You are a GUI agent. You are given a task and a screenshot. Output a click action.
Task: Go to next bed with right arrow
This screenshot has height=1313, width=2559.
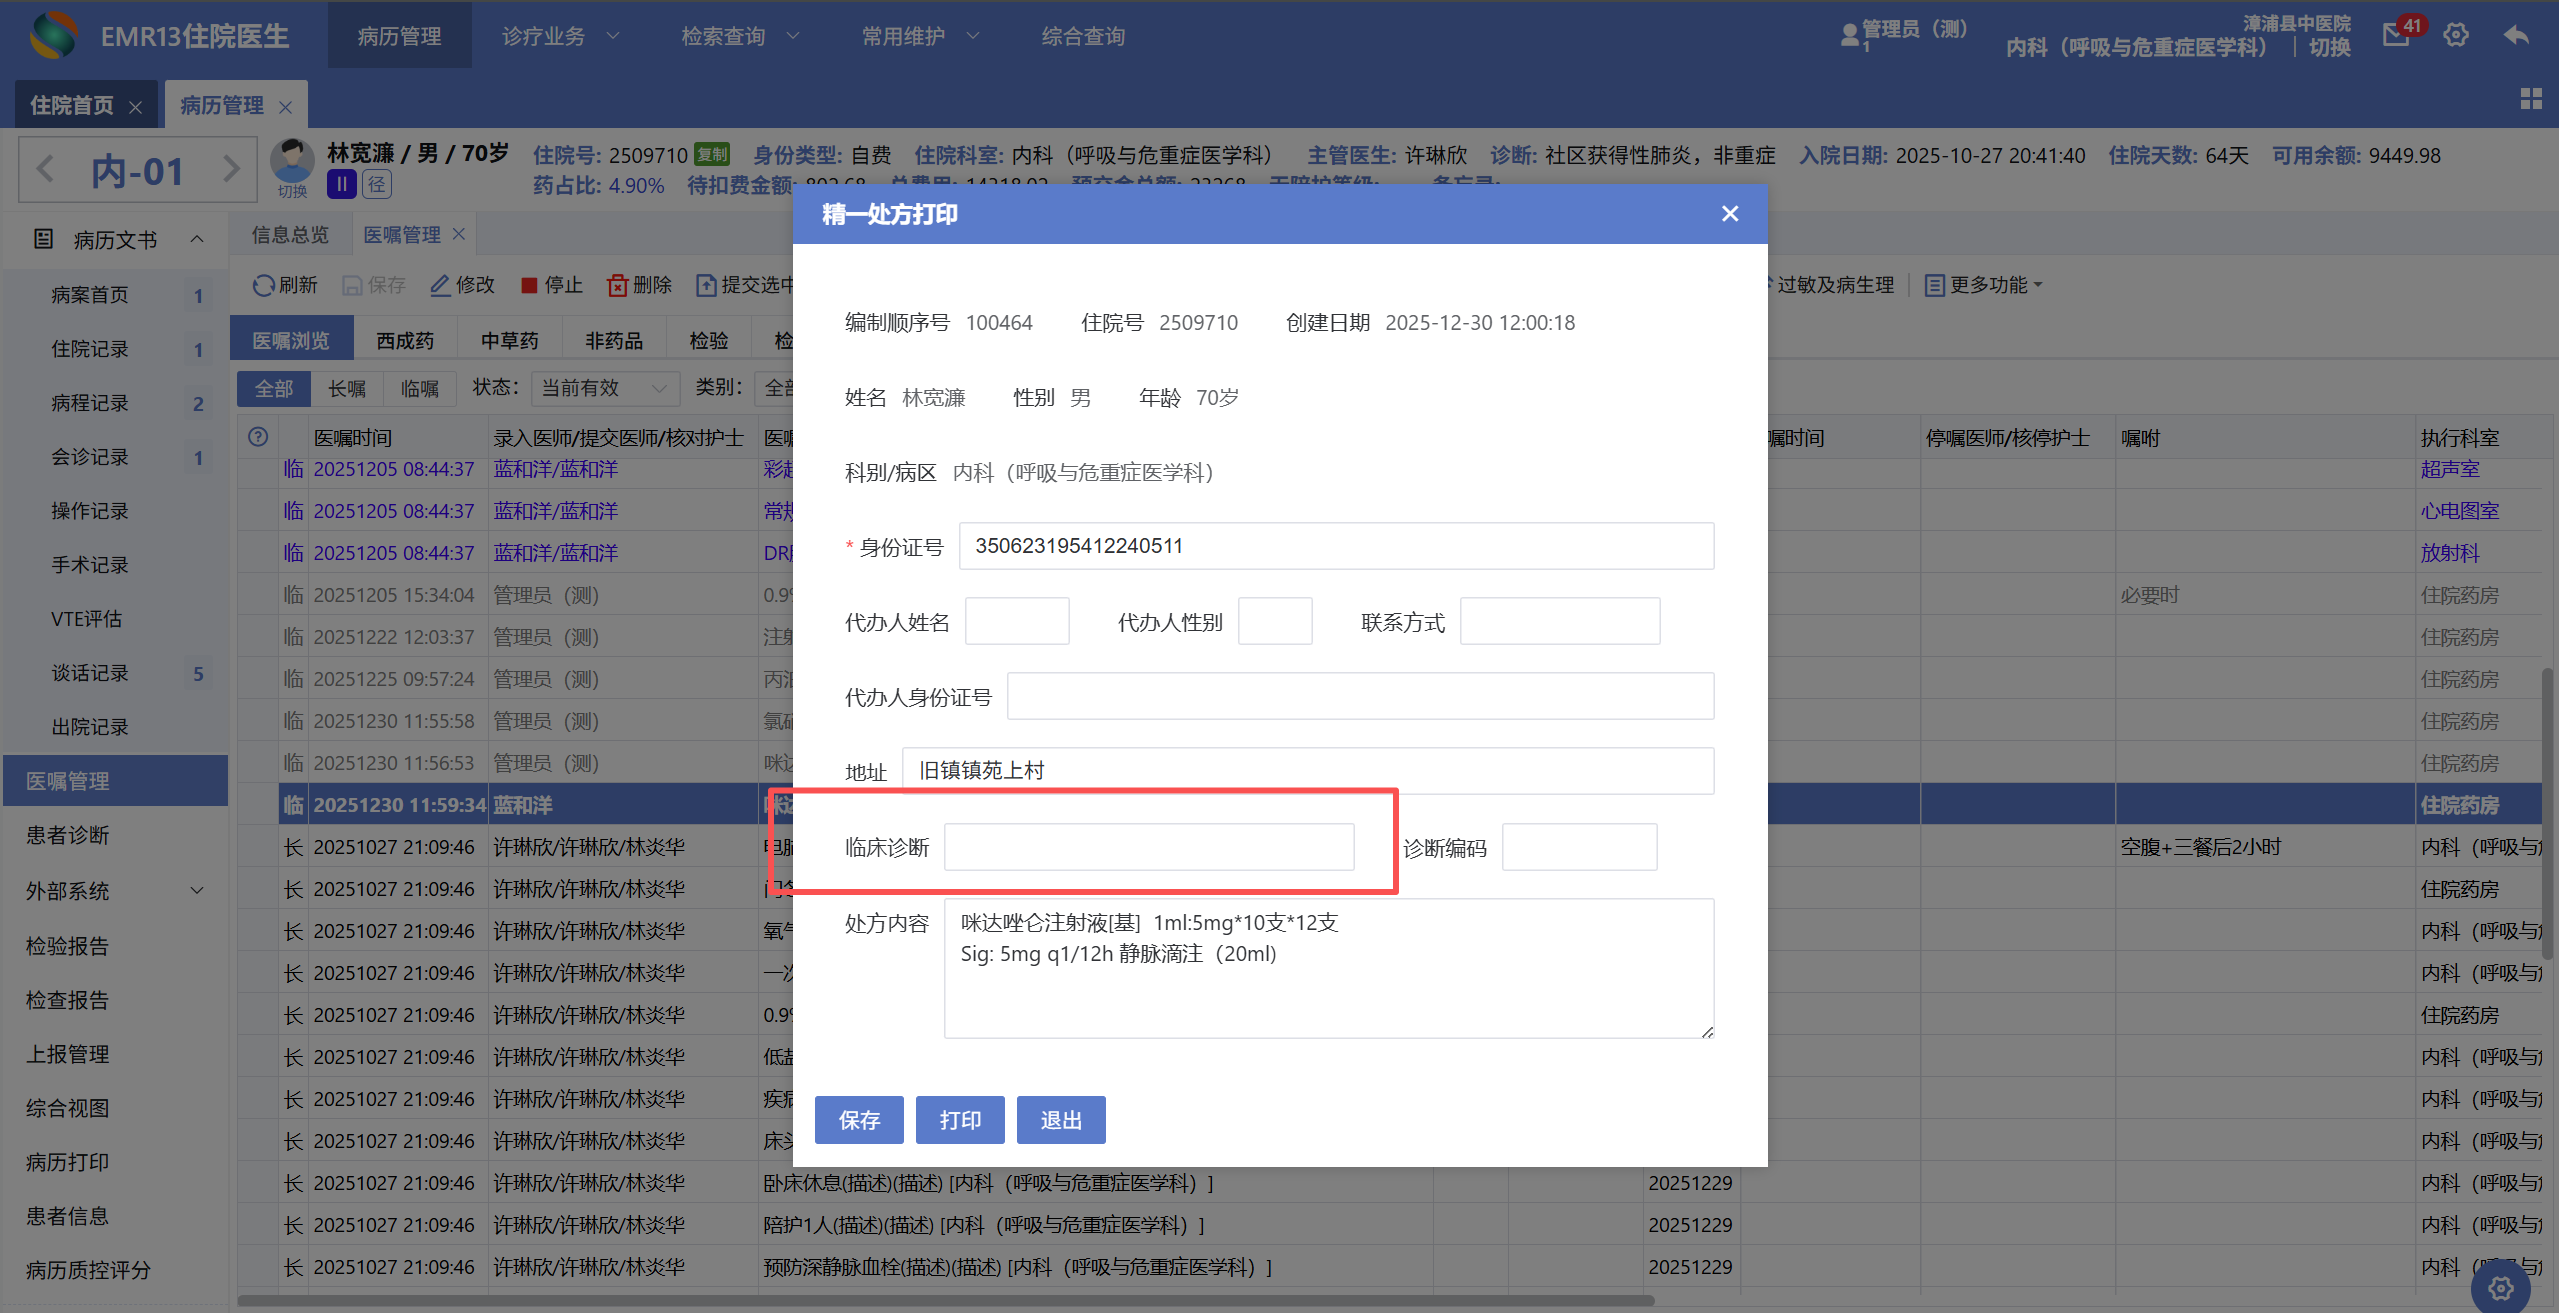click(x=231, y=168)
